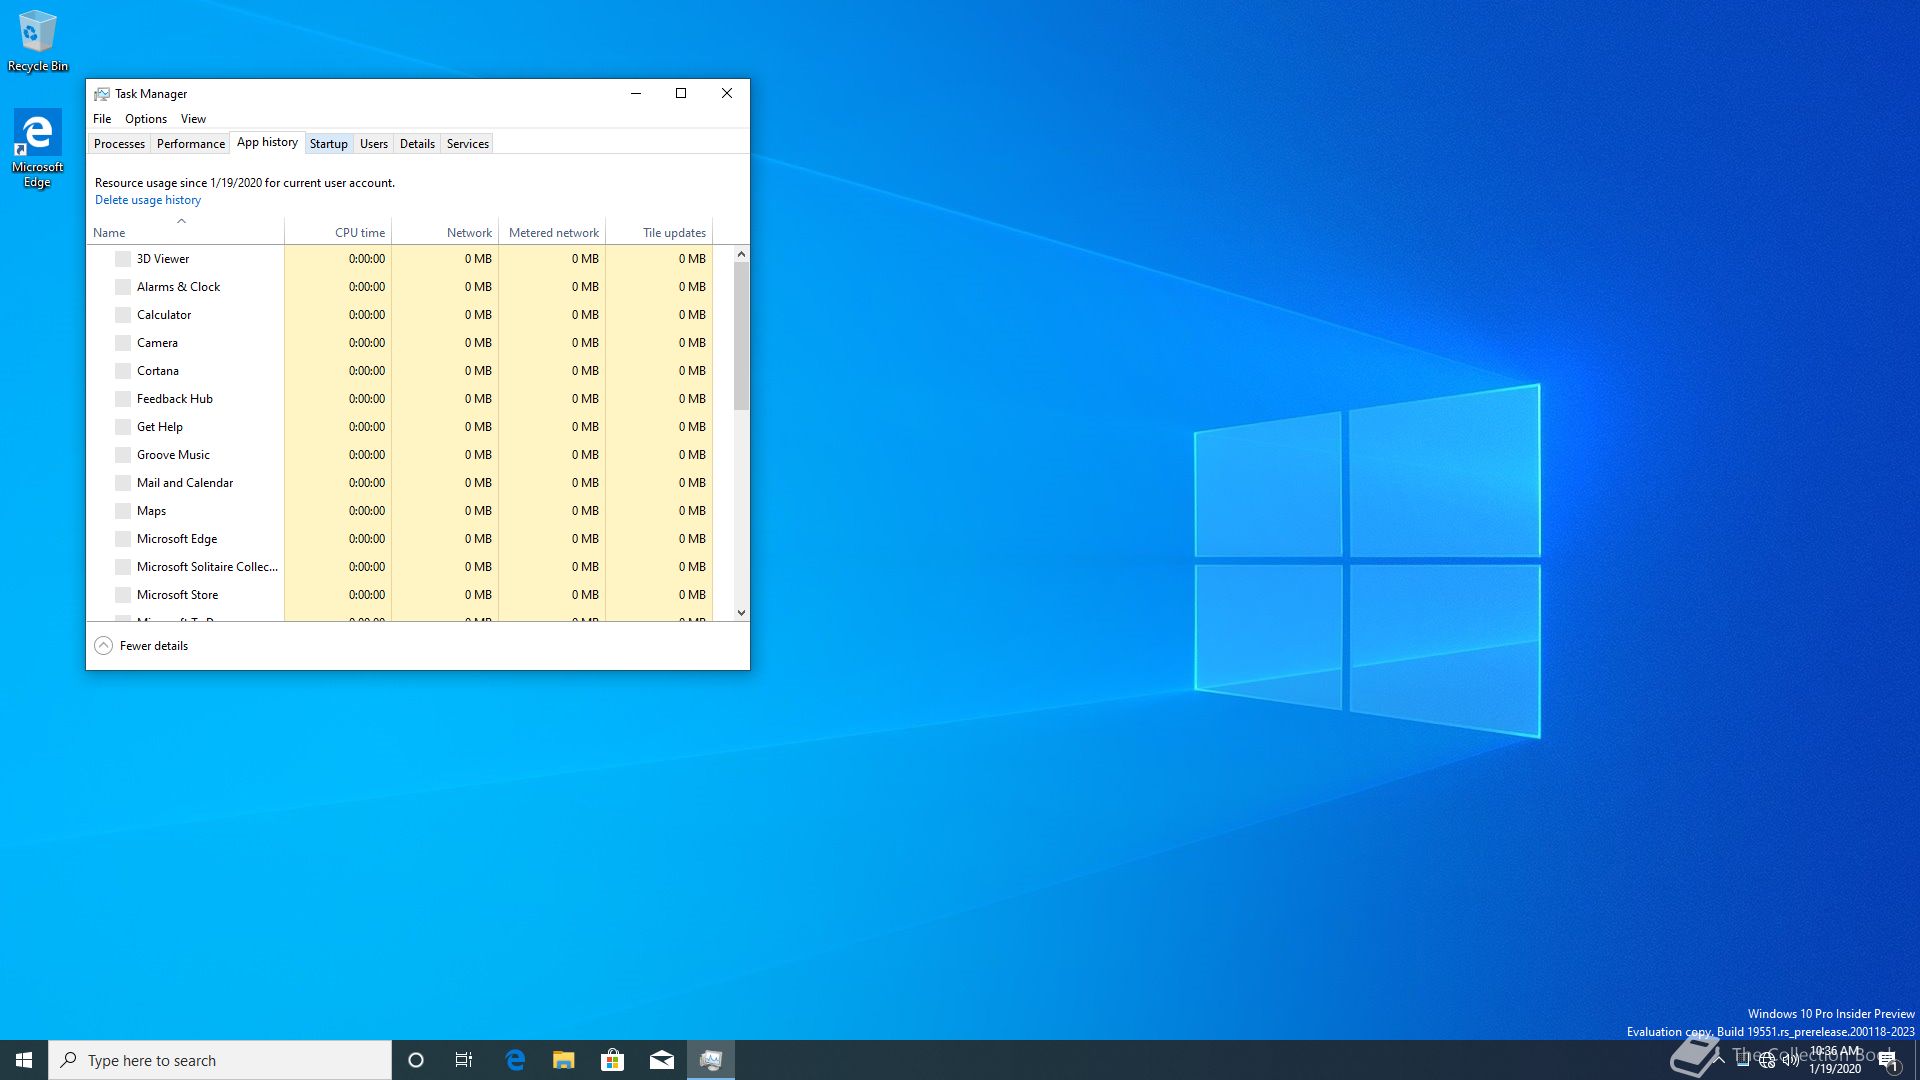Open the Performance tab
The width and height of the screenshot is (1920, 1080).
(x=190, y=144)
